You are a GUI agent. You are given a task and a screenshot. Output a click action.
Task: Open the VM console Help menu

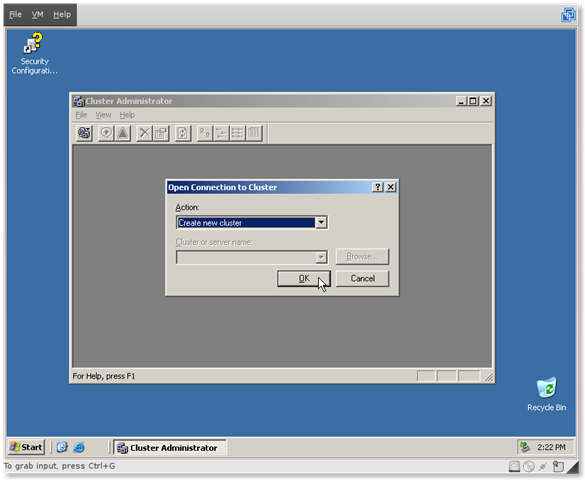62,15
